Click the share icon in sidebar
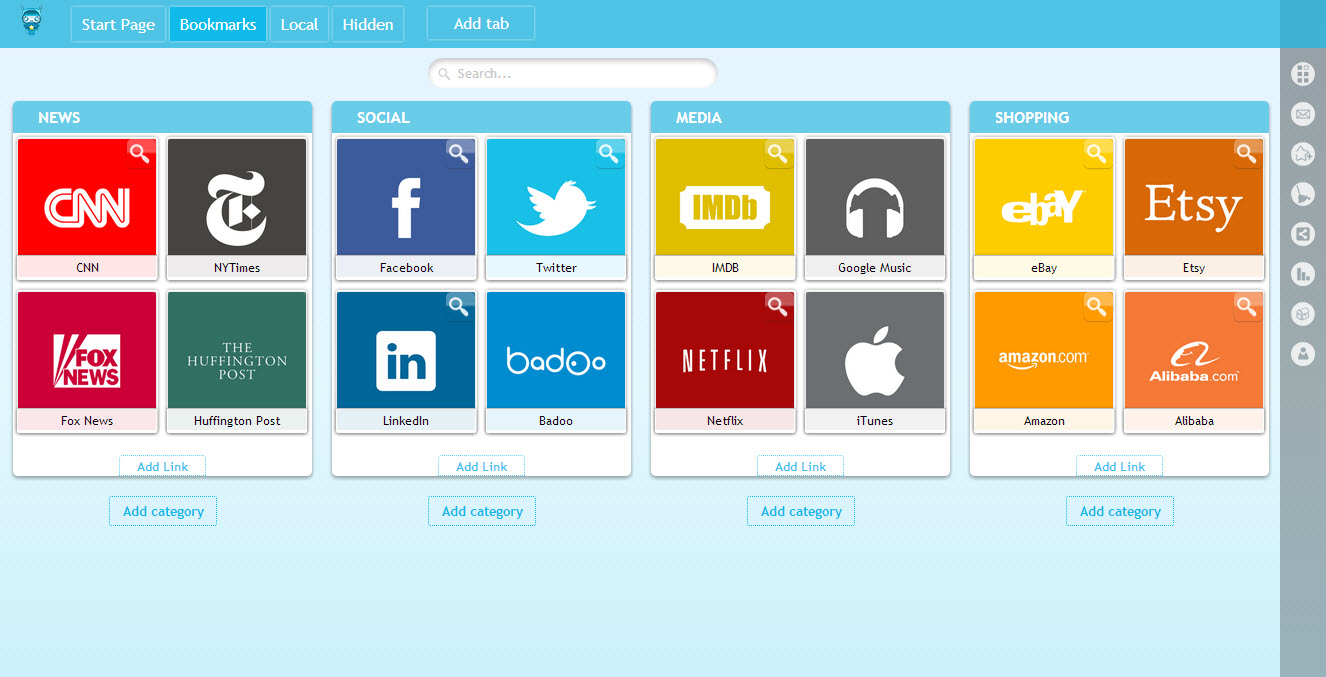Image resolution: width=1326 pixels, height=677 pixels. coord(1302,234)
